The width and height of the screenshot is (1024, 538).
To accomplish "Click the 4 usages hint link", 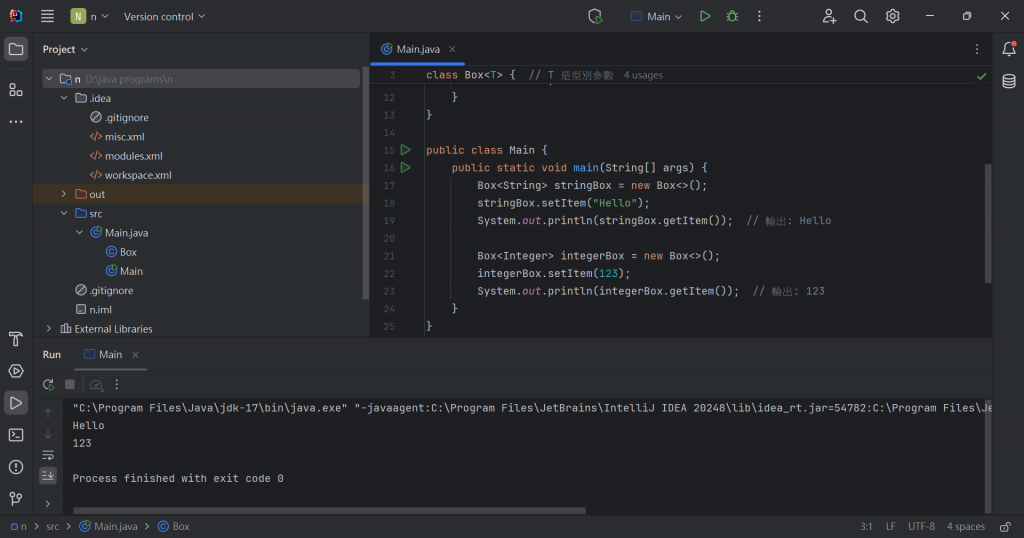I will click(643, 75).
